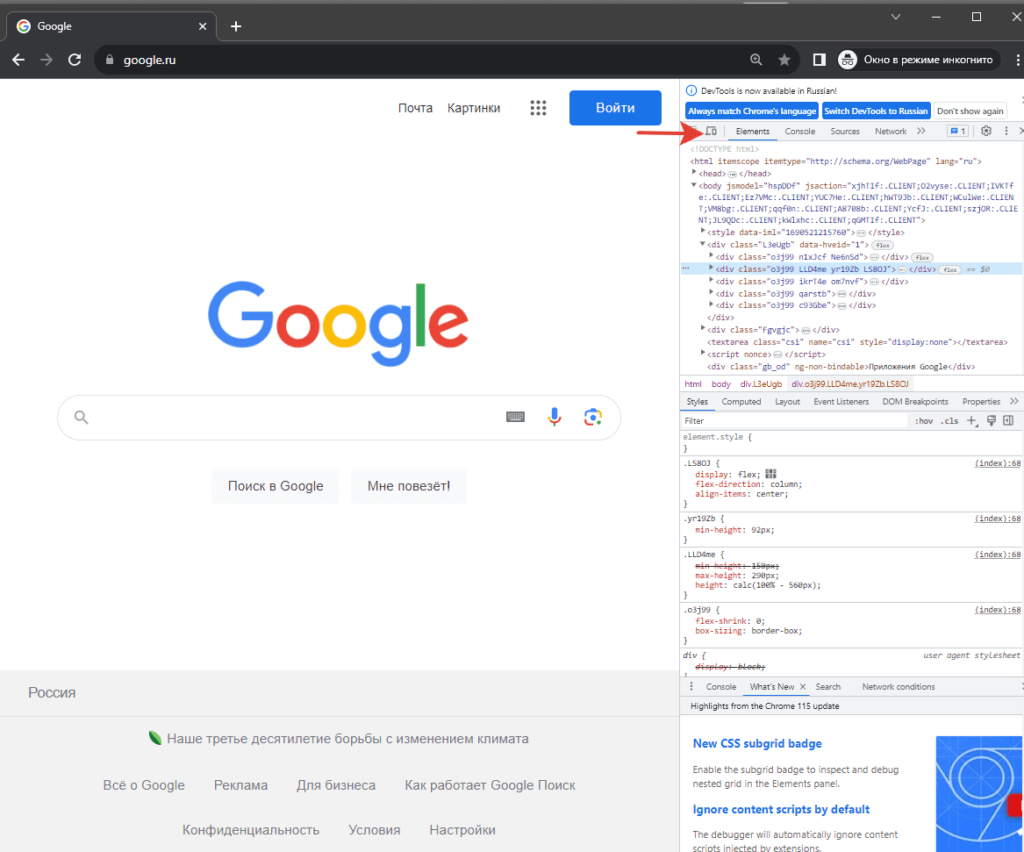Close the What's New drawer tab
1024x852 pixels.
[x=803, y=687]
